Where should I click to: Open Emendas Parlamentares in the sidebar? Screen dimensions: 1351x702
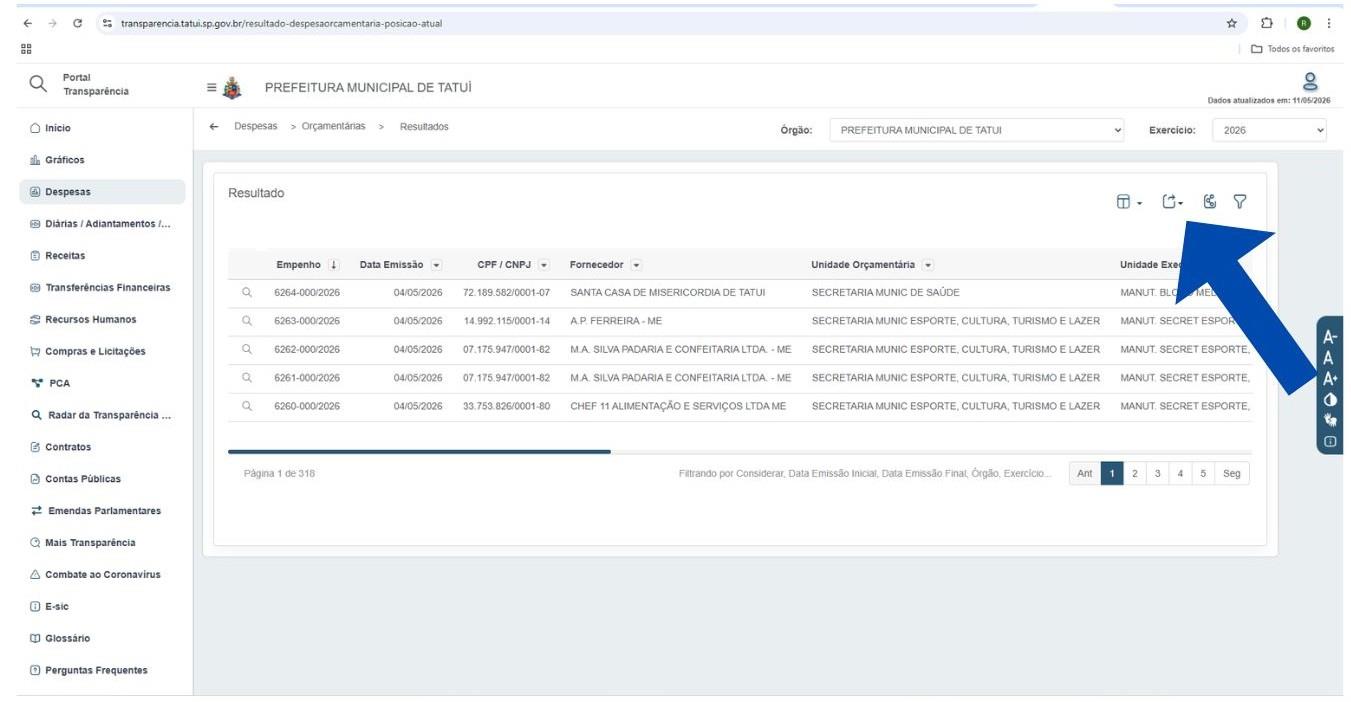(101, 511)
